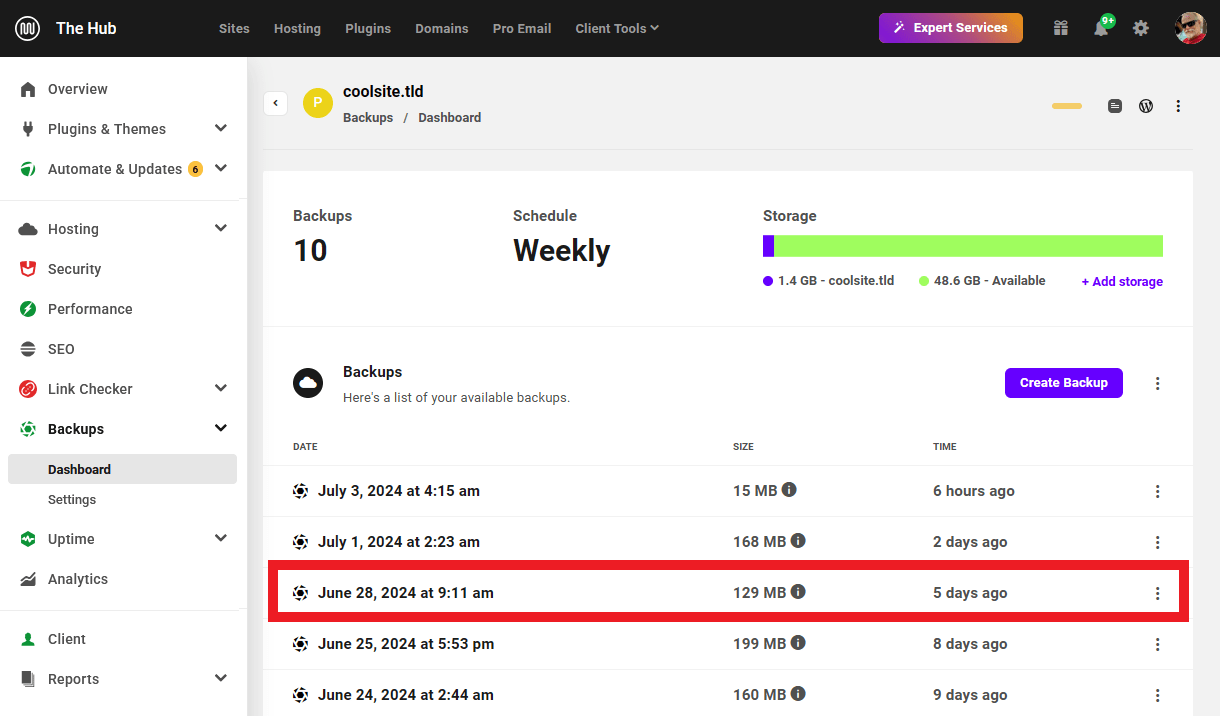Open the options menu next to Create Backup
This screenshot has width=1220, height=716.
click(1157, 383)
